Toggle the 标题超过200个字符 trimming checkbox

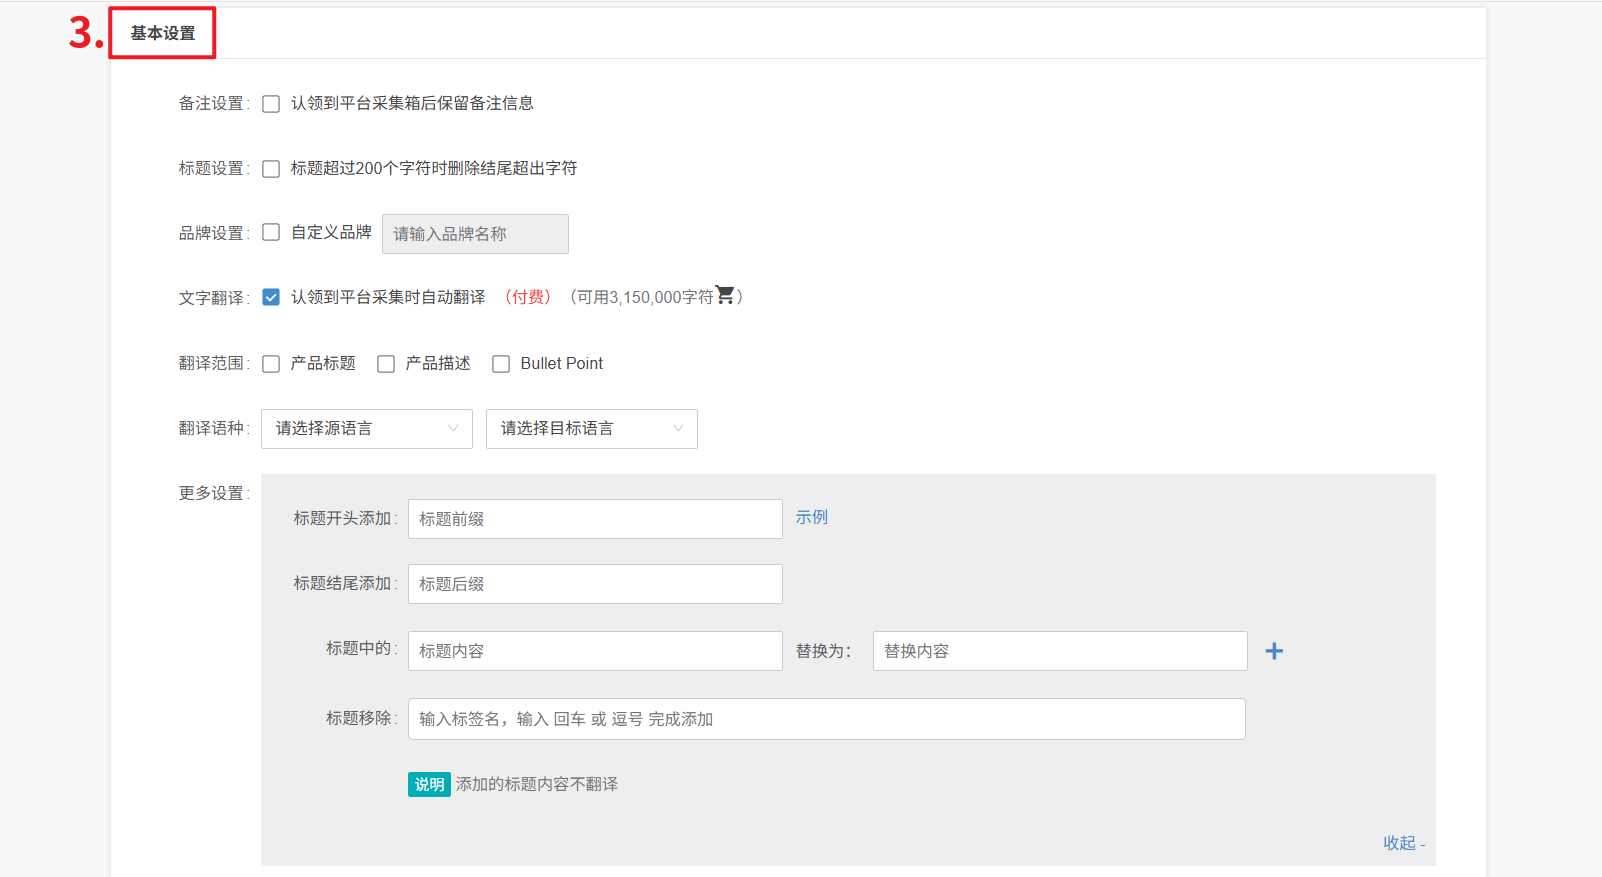click(271, 169)
